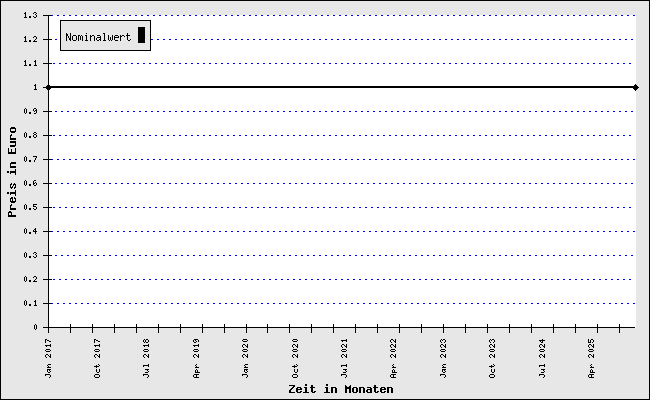Click the Nominalwert legend label text
650x400 pixels.
point(98,37)
